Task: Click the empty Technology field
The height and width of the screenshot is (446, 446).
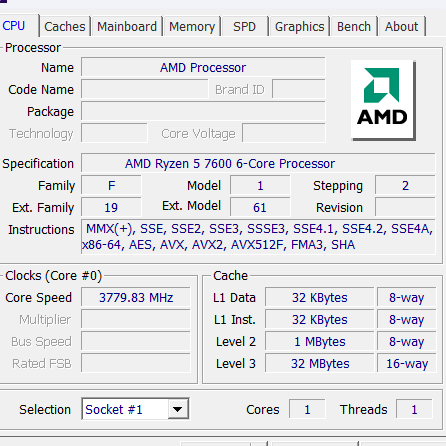Action: (114, 133)
